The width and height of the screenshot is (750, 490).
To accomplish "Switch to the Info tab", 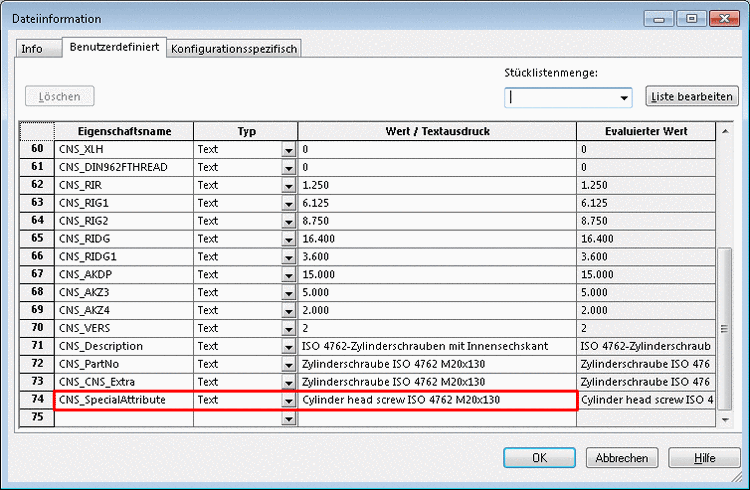I will 38,49.
